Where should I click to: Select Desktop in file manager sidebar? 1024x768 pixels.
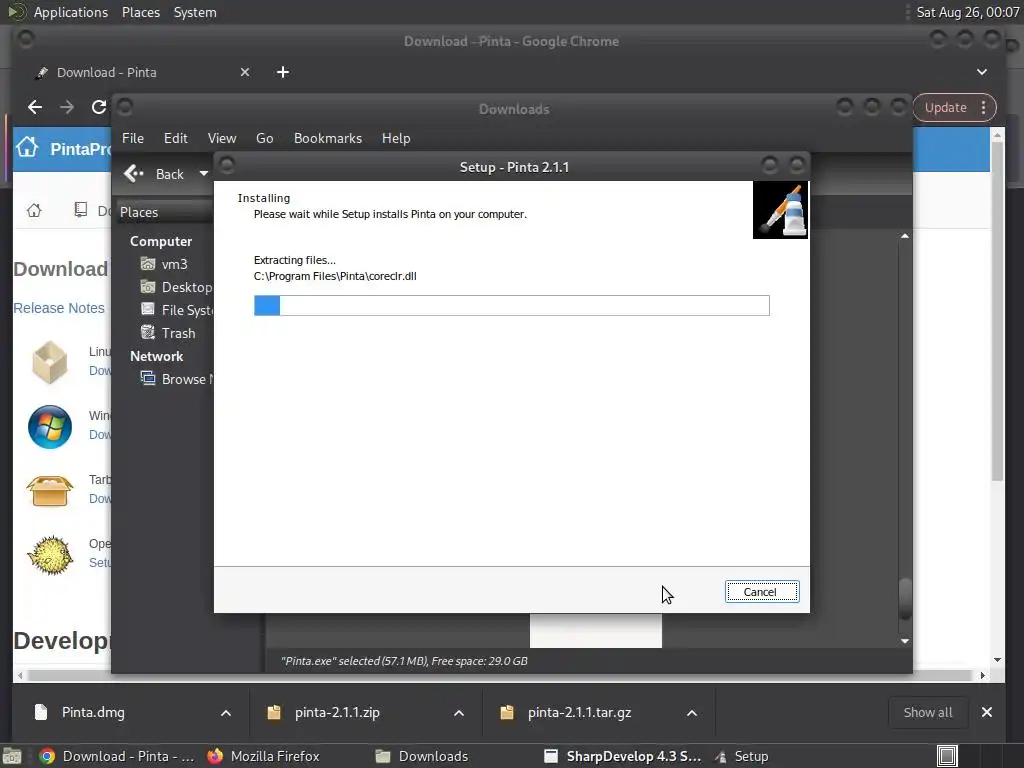(x=176, y=287)
